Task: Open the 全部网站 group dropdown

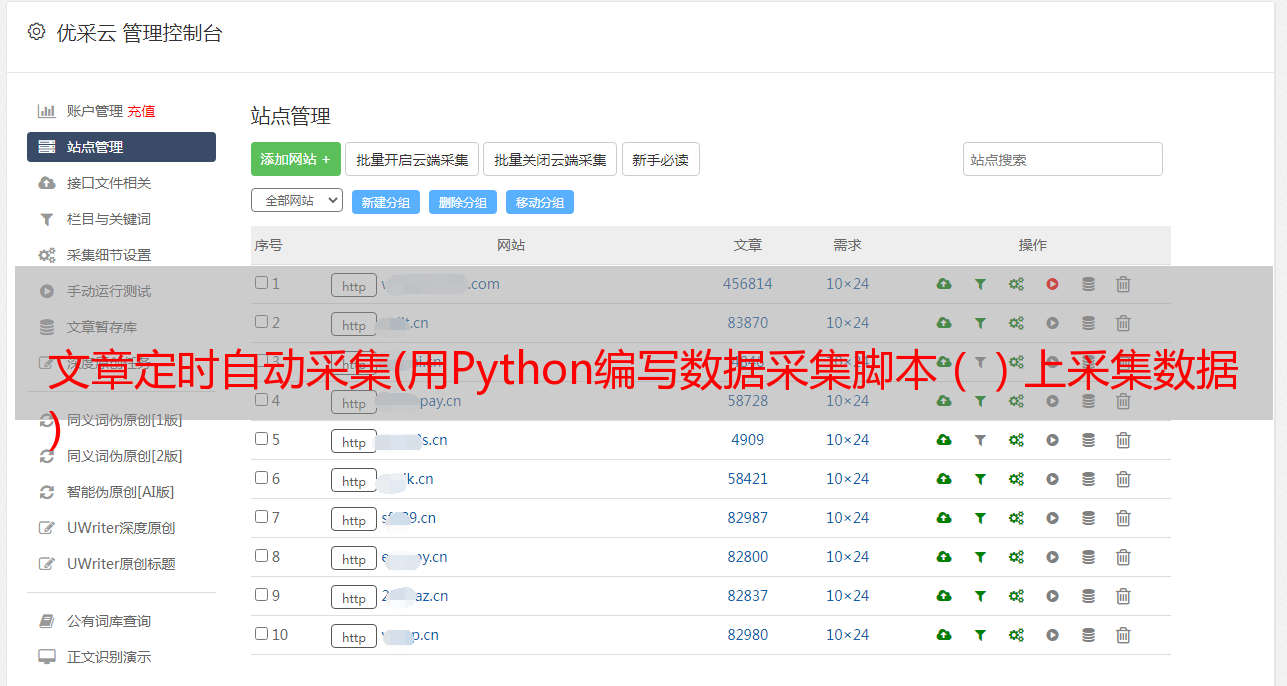Action: click(x=297, y=201)
